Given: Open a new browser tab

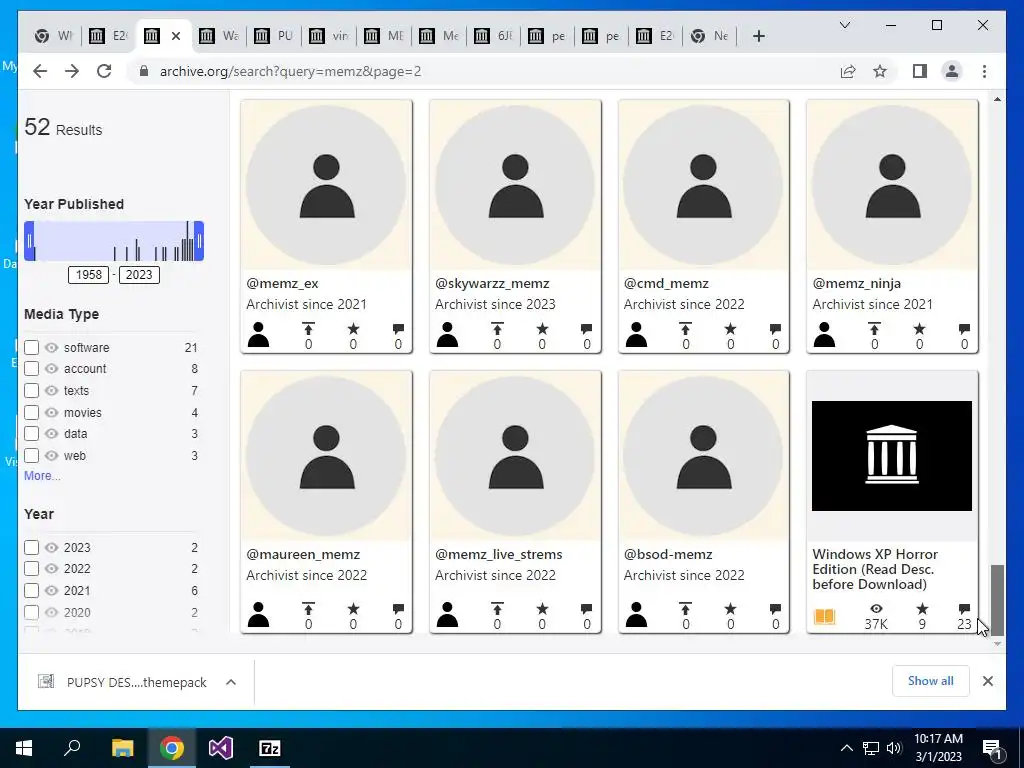Looking at the screenshot, I should point(758,37).
